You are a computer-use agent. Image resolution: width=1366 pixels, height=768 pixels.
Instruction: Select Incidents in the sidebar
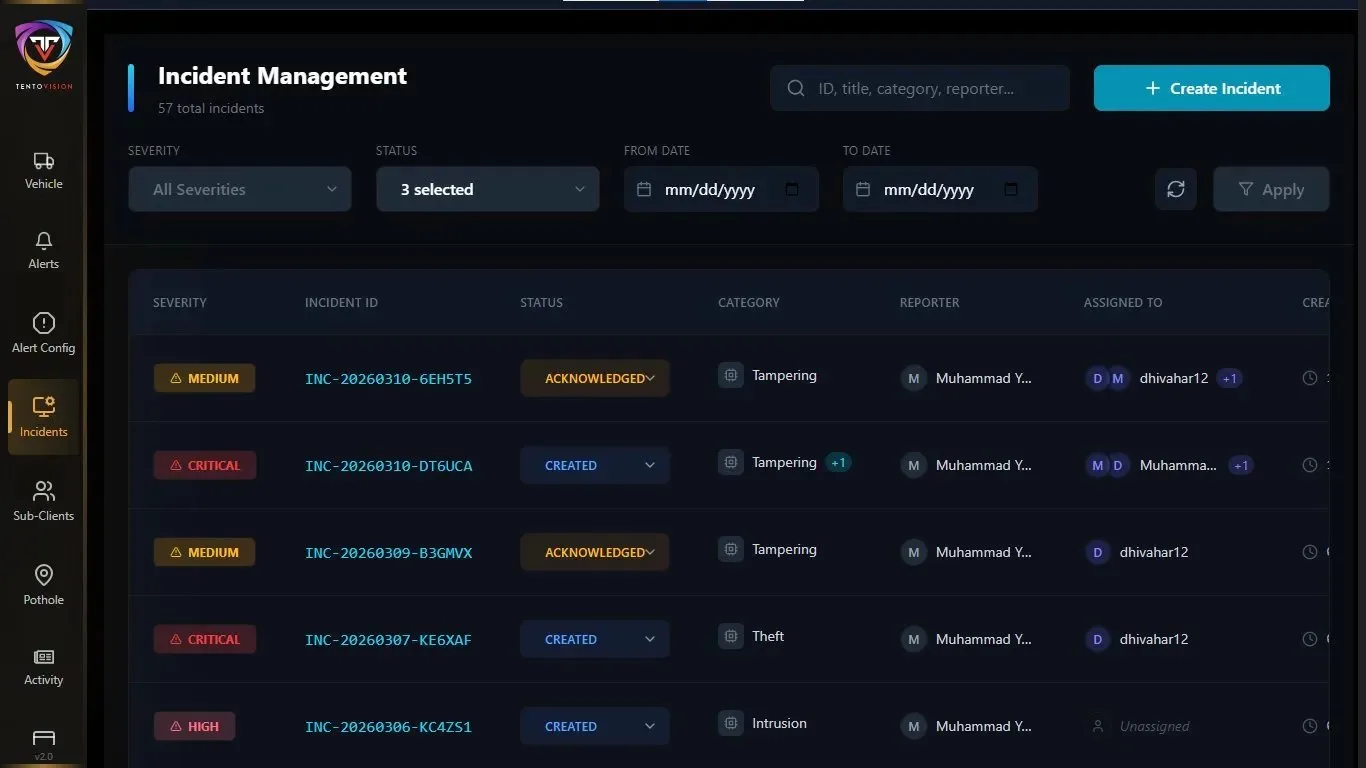(x=43, y=417)
